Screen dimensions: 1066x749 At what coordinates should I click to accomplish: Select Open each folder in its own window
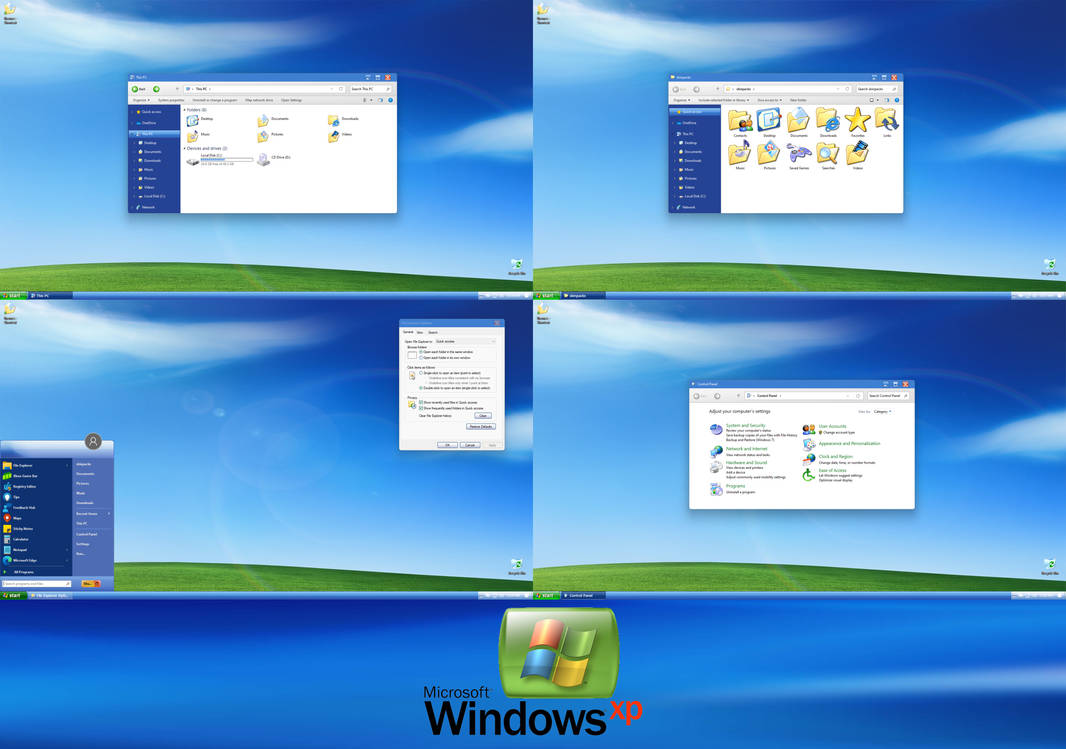point(420,358)
